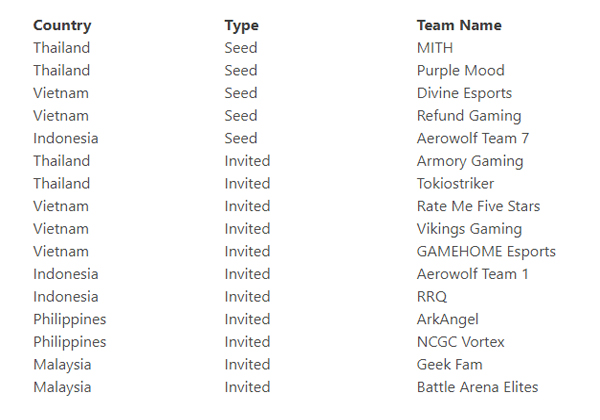Click on Aerowolf Team 1 entry
This screenshot has height=420, width=600.
tap(473, 274)
